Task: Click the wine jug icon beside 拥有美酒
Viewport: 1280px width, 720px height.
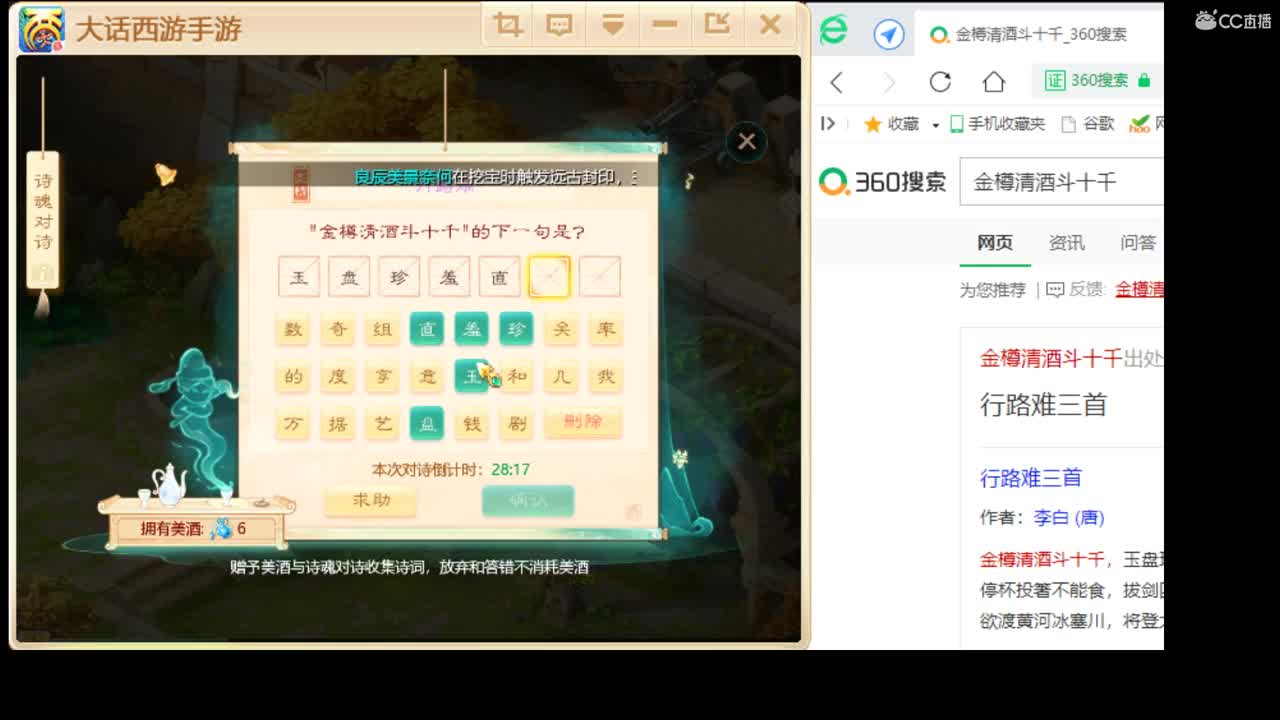Action: pos(222,528)
